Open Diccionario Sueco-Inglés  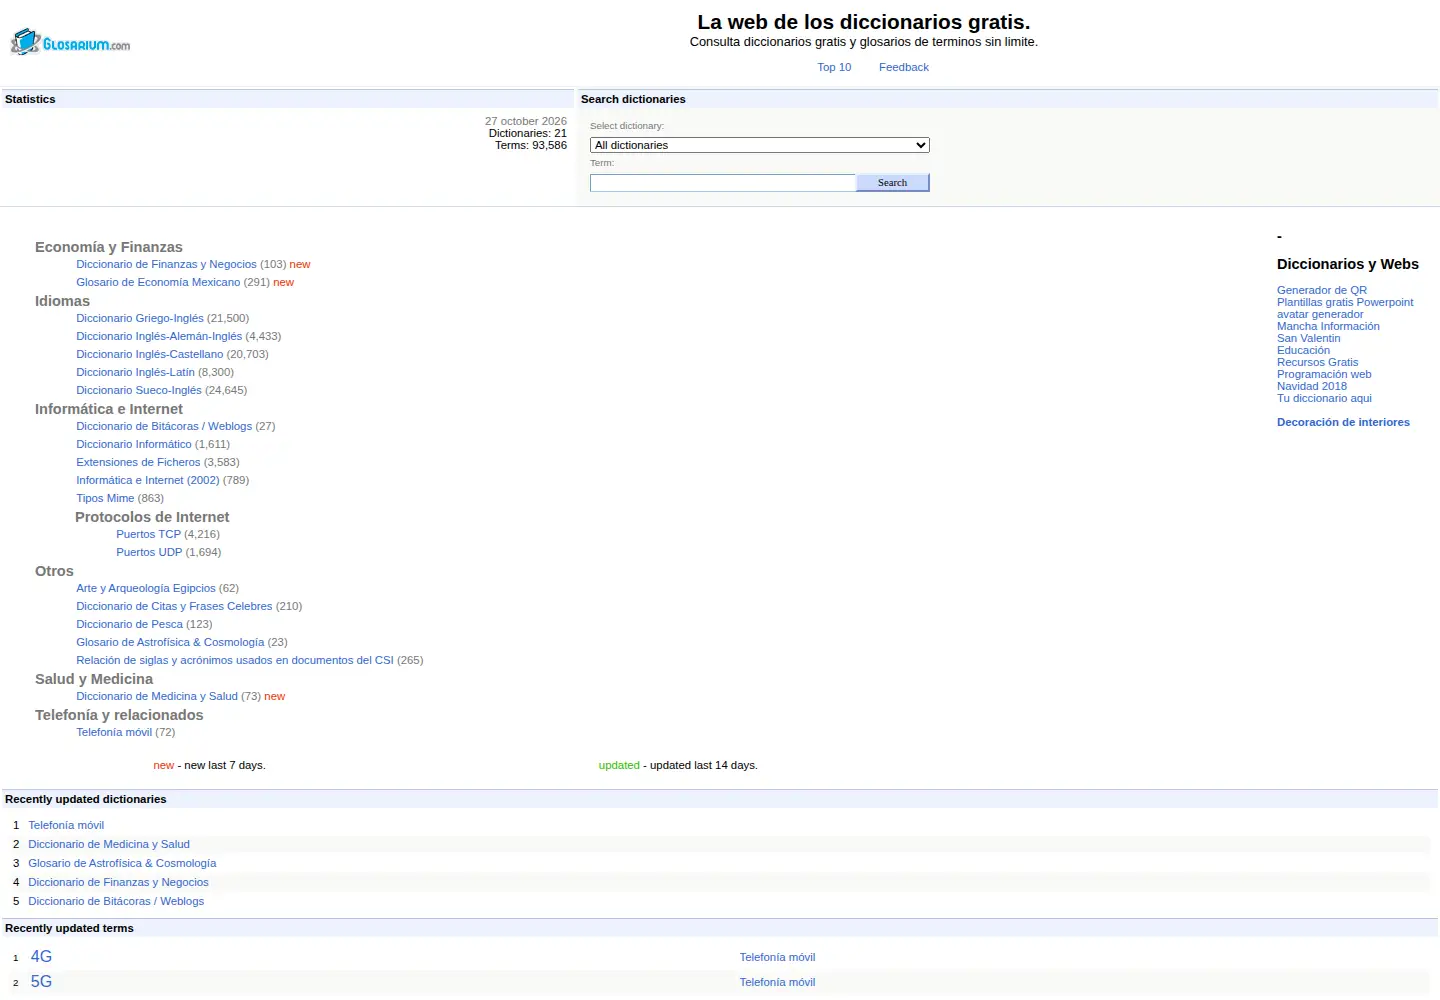pyautogui.click(x=139, y=390)
